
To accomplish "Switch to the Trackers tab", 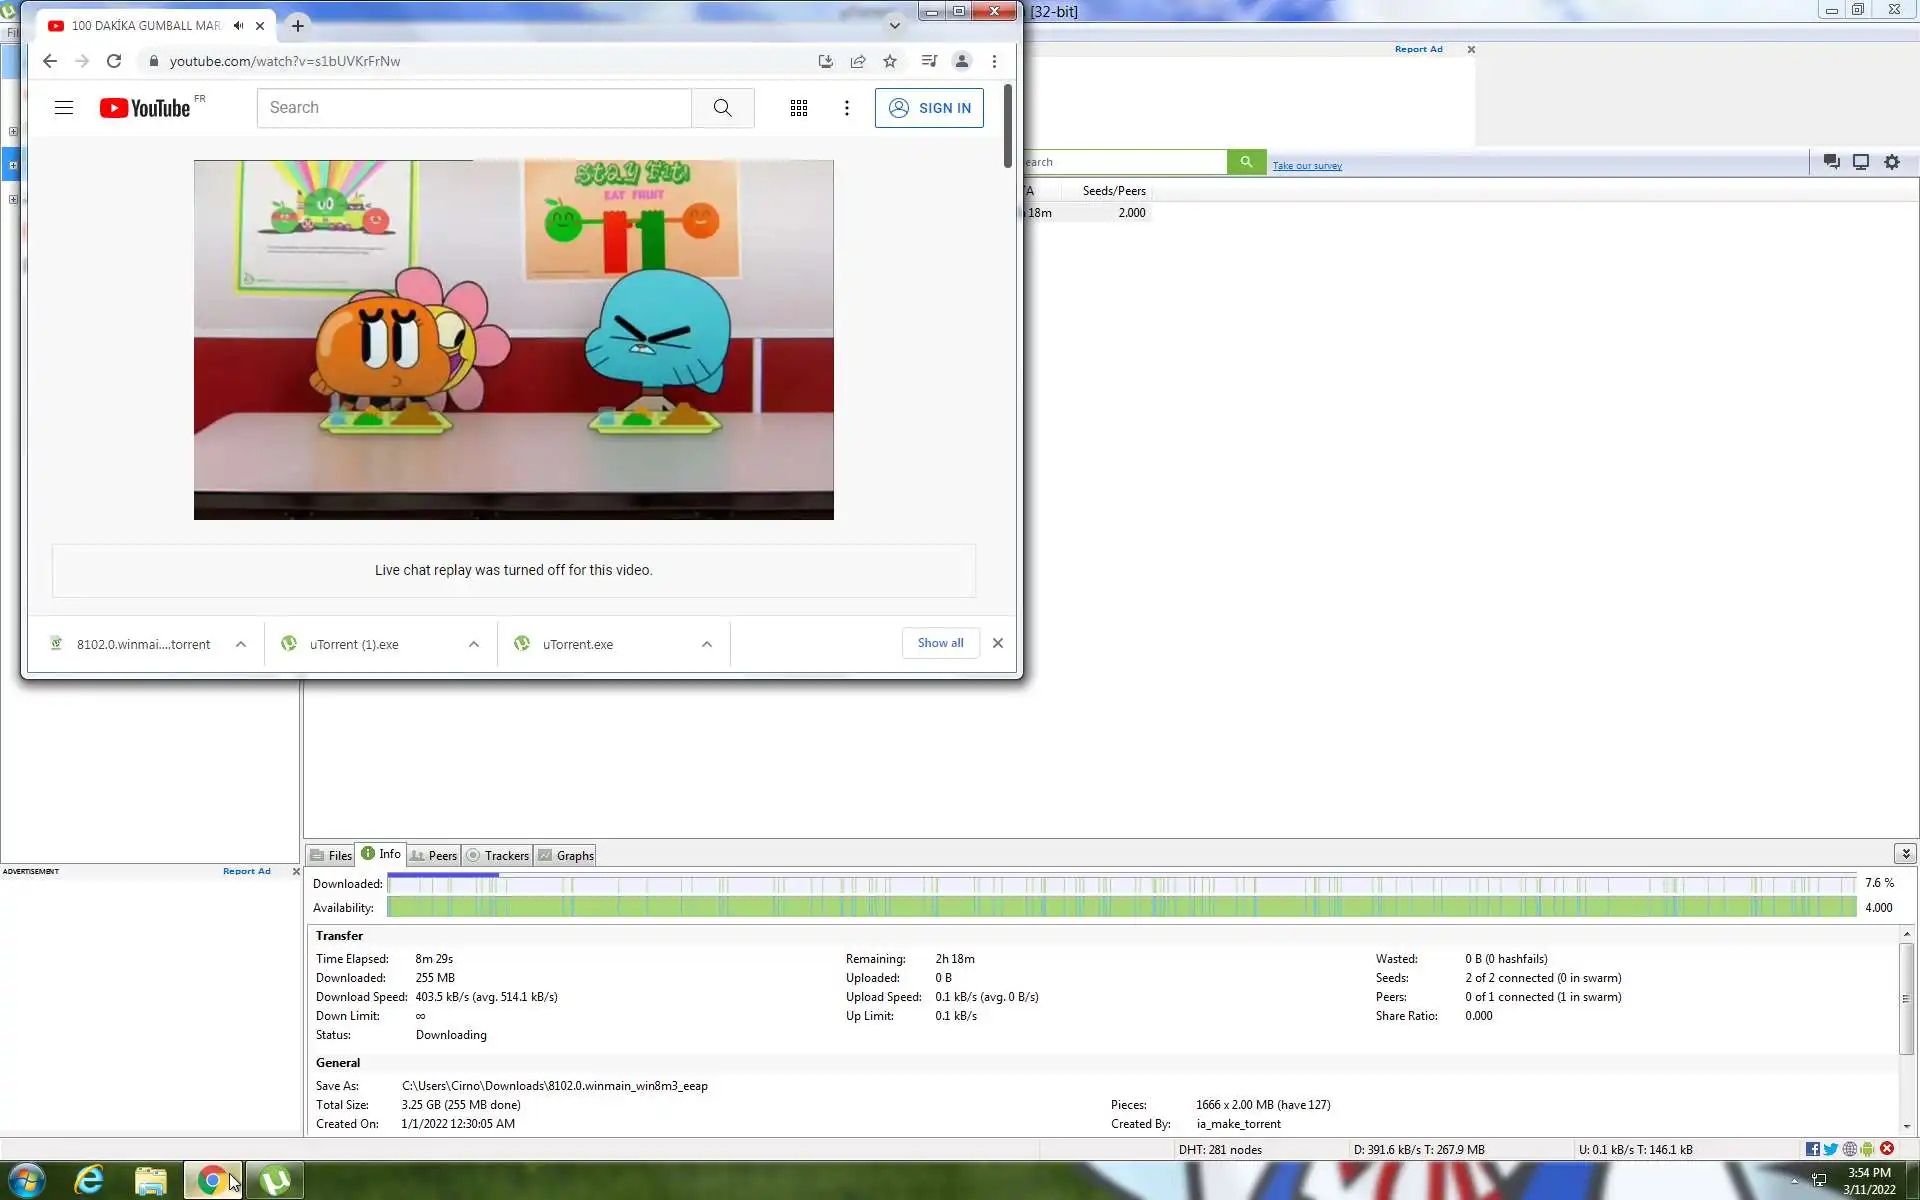I will tap(498, 856).
